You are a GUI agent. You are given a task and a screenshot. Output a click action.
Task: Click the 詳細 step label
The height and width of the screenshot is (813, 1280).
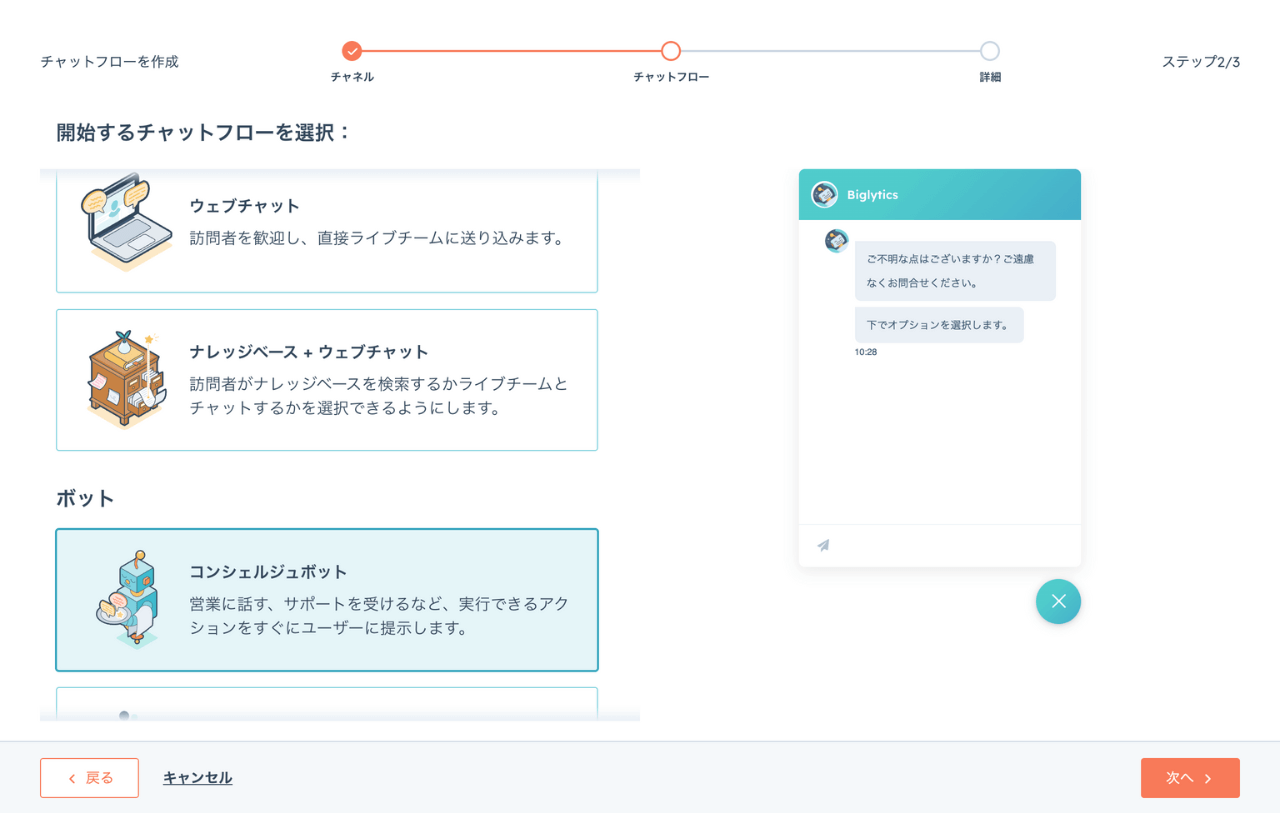click(x=990, y=77)
